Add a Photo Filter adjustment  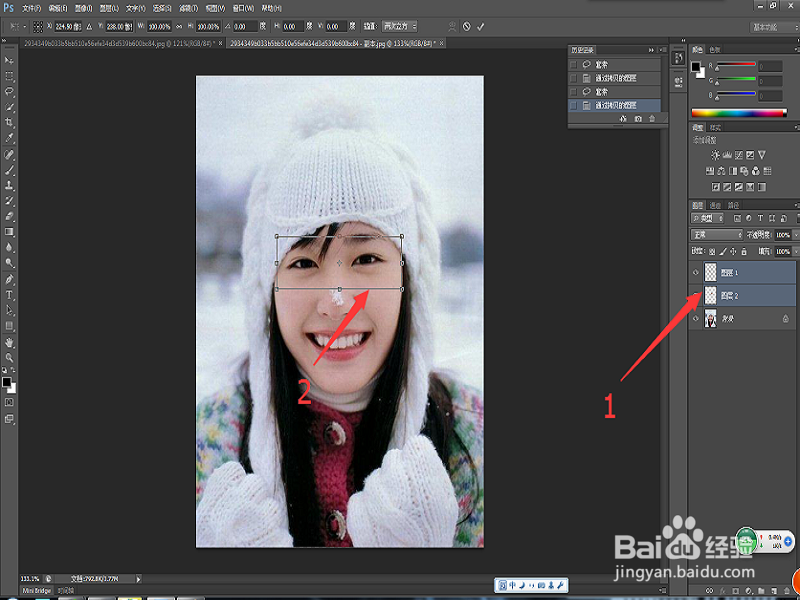point(744,171)
